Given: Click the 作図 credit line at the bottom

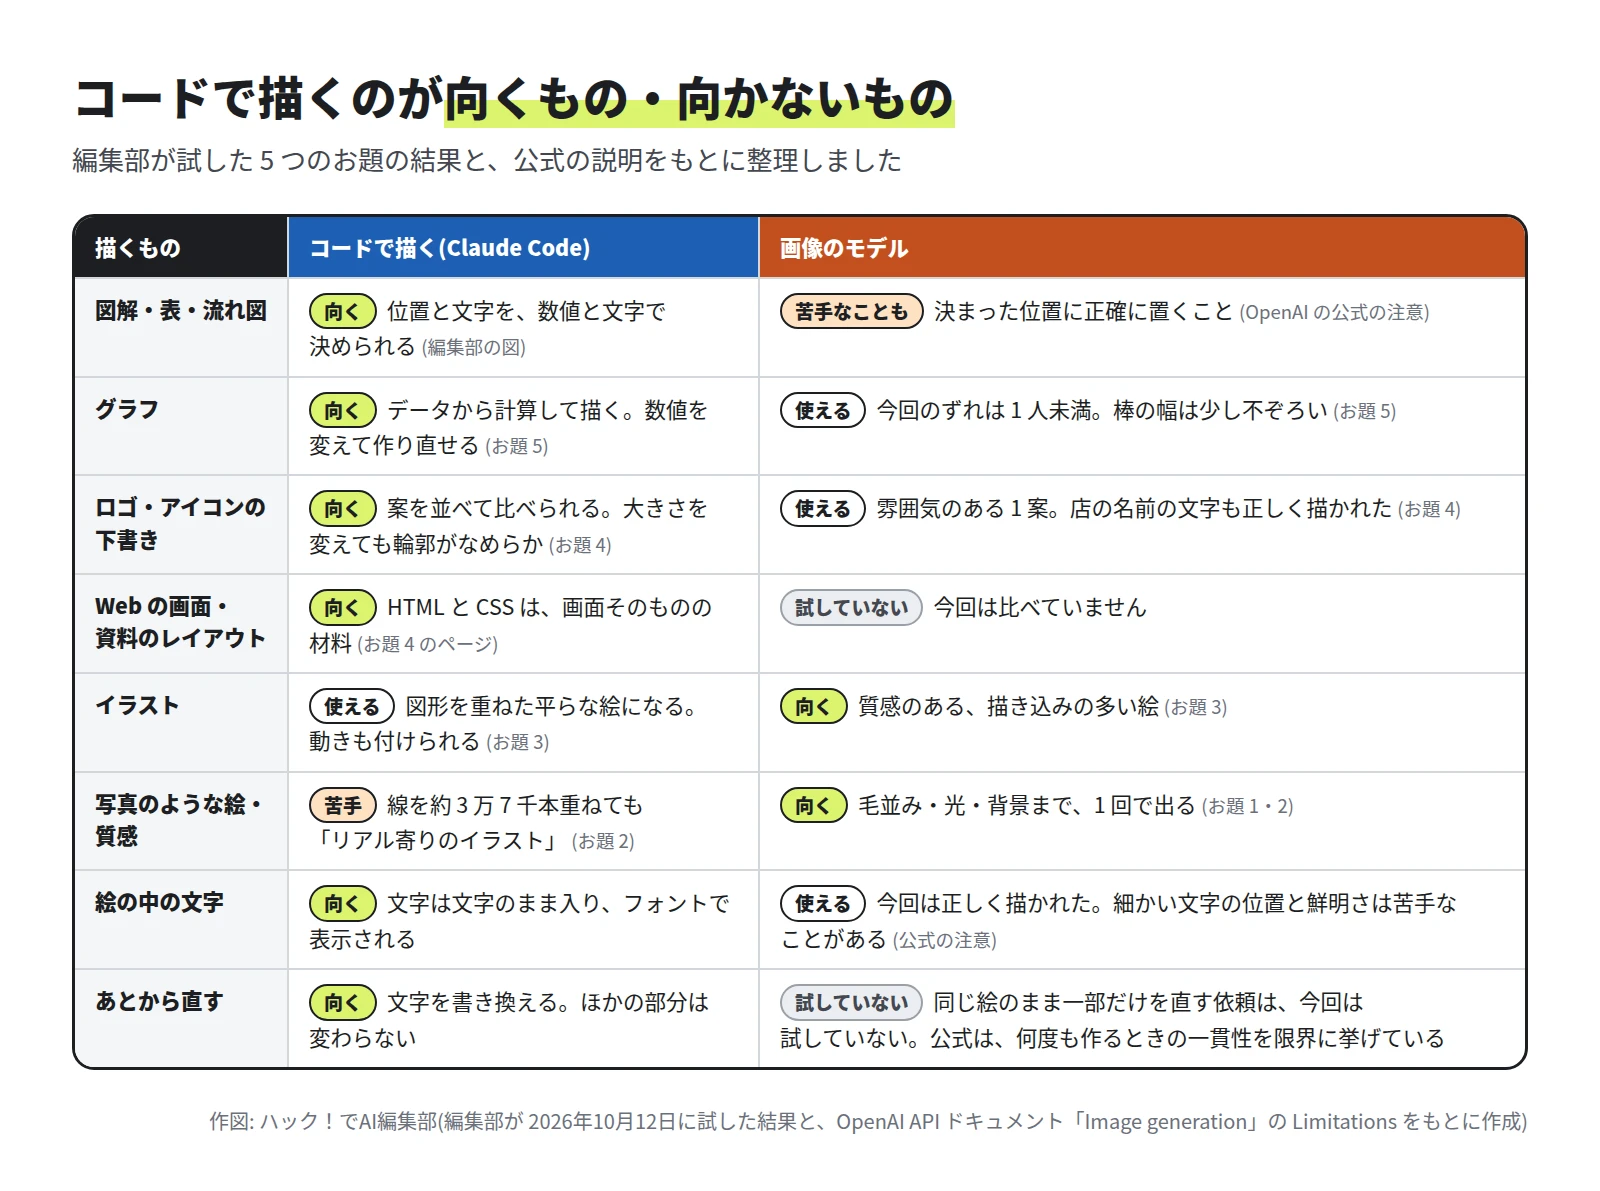Looking at the screenshot, I should click(x=868, y=1121).
